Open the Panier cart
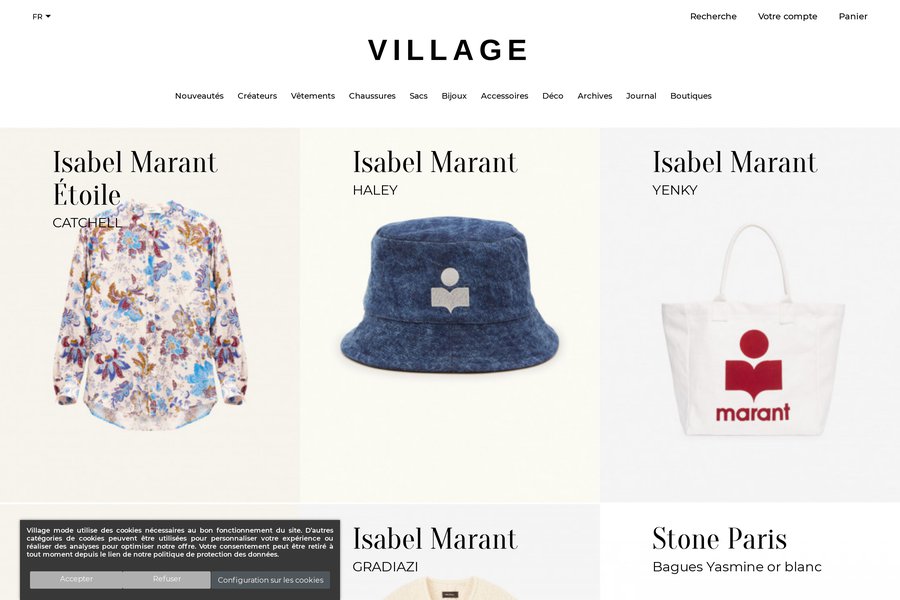 pyautogui.click(x=852, y=16)
